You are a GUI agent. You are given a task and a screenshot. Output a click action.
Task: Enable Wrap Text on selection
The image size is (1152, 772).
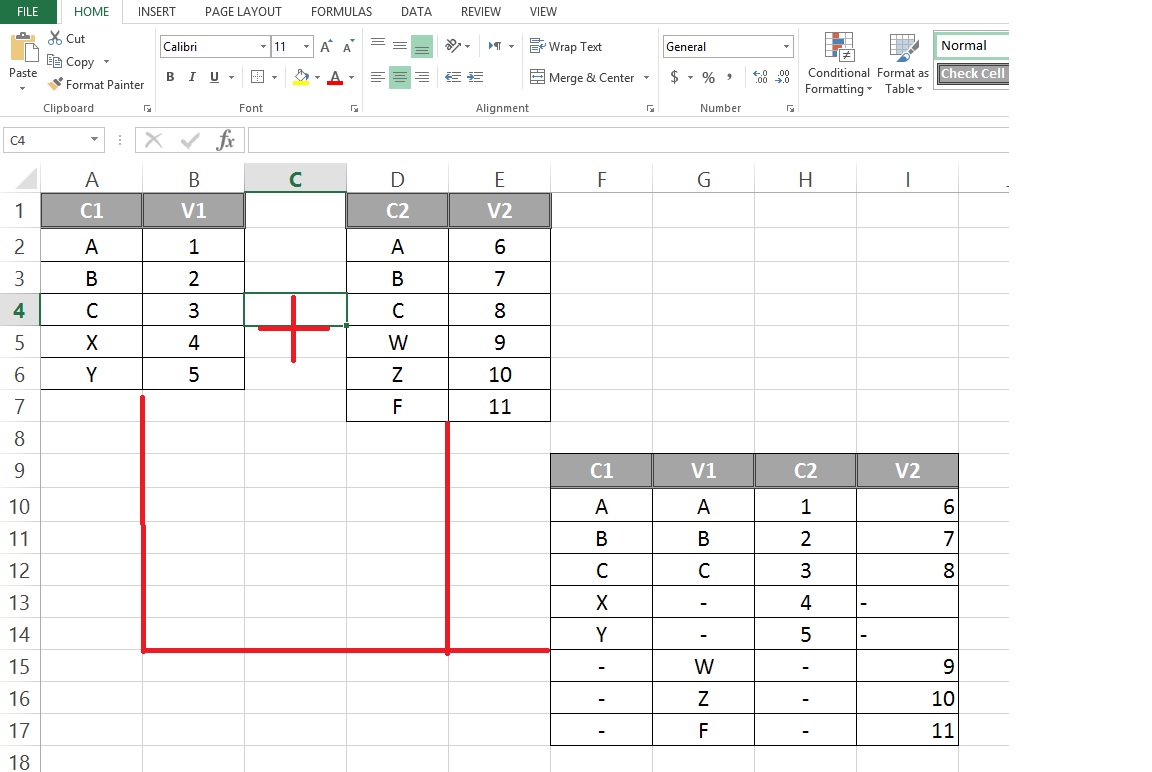click(x=567, y=46)
